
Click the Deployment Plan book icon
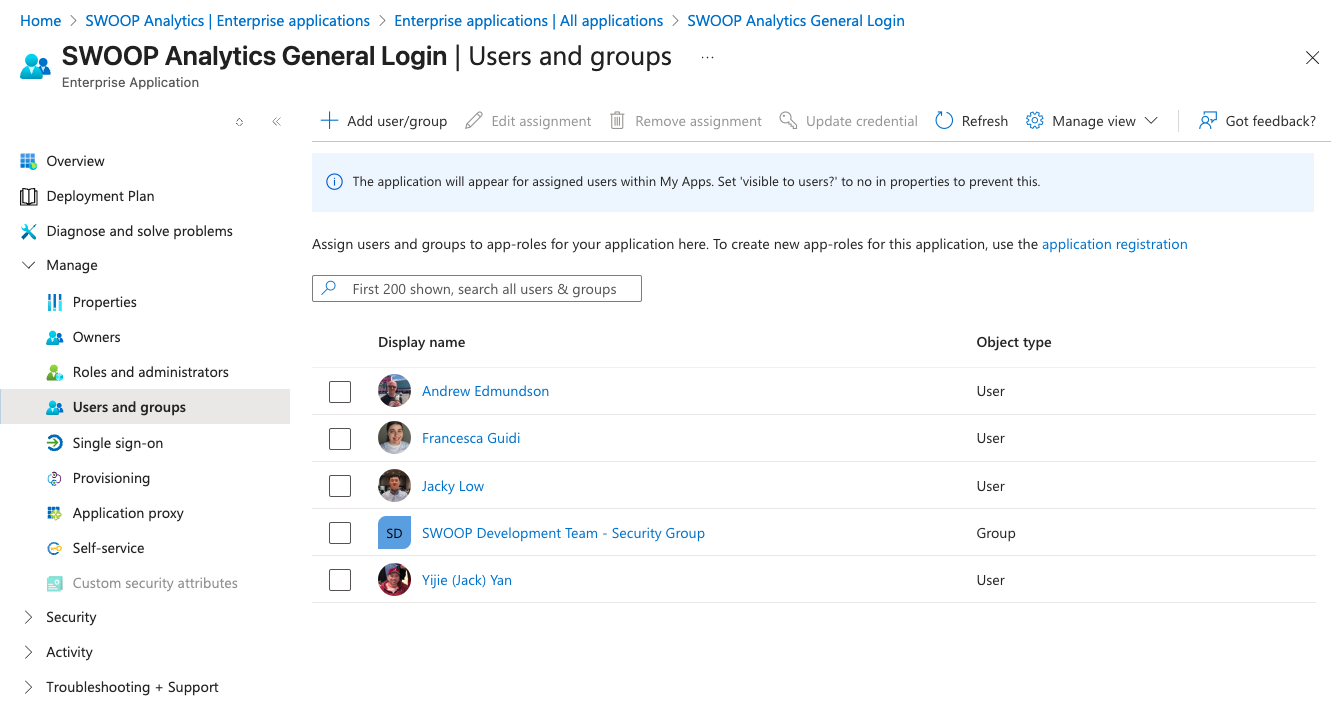point(28,196)
